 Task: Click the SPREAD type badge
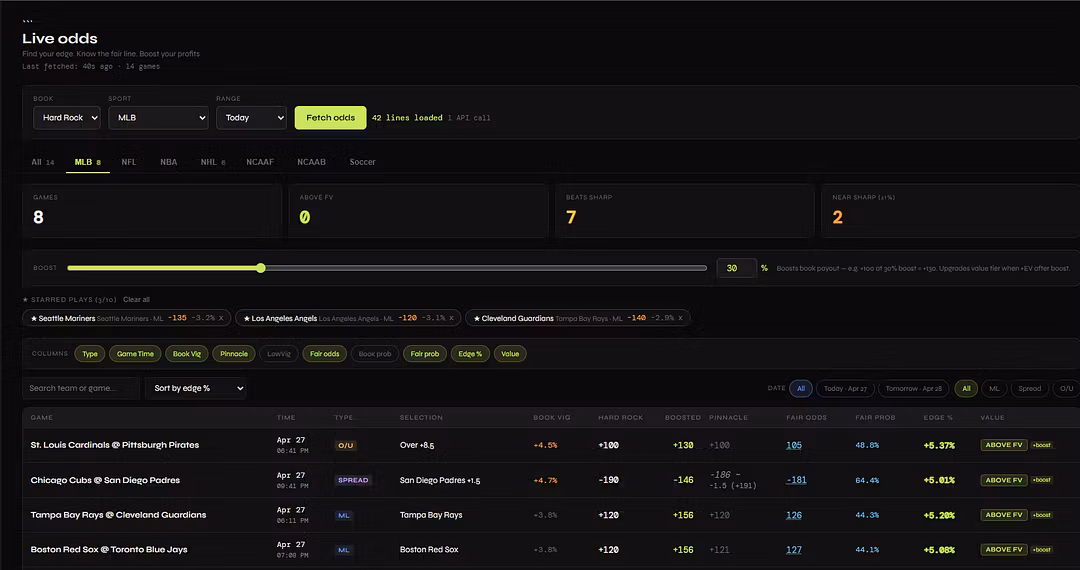tap(353, 480)
